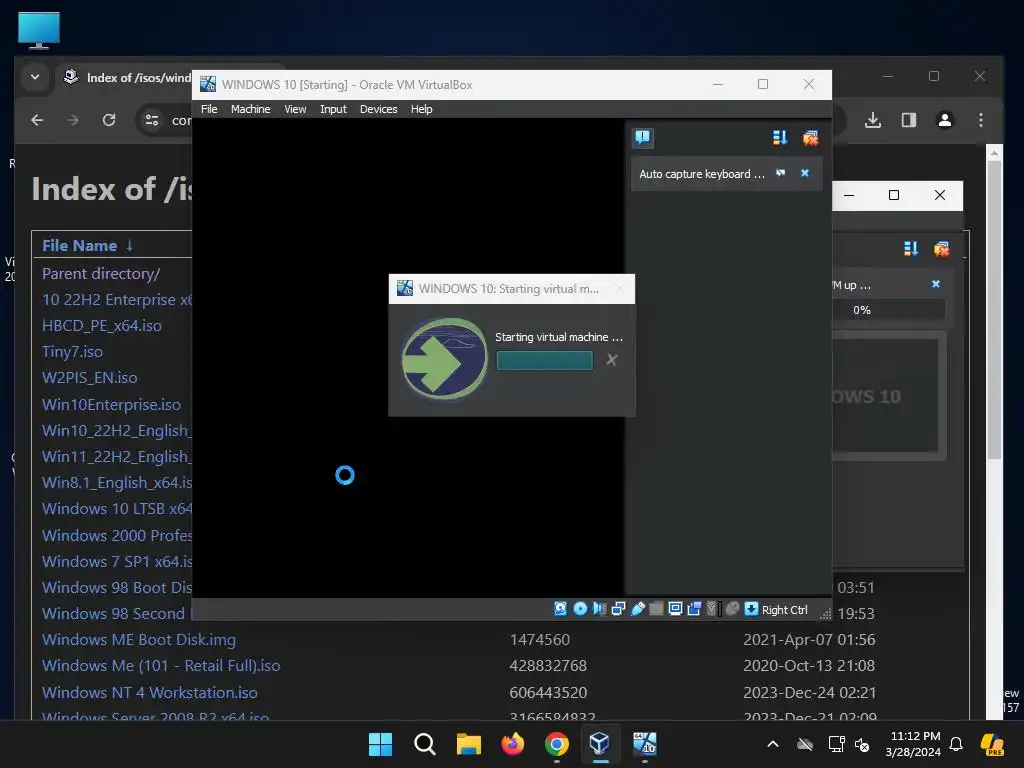Image resolution: width=1024 pixels, height=768 pixels.
Task: Switch to VirtualBox Manager taskbar icon
Action: click(x=600, y=744)
